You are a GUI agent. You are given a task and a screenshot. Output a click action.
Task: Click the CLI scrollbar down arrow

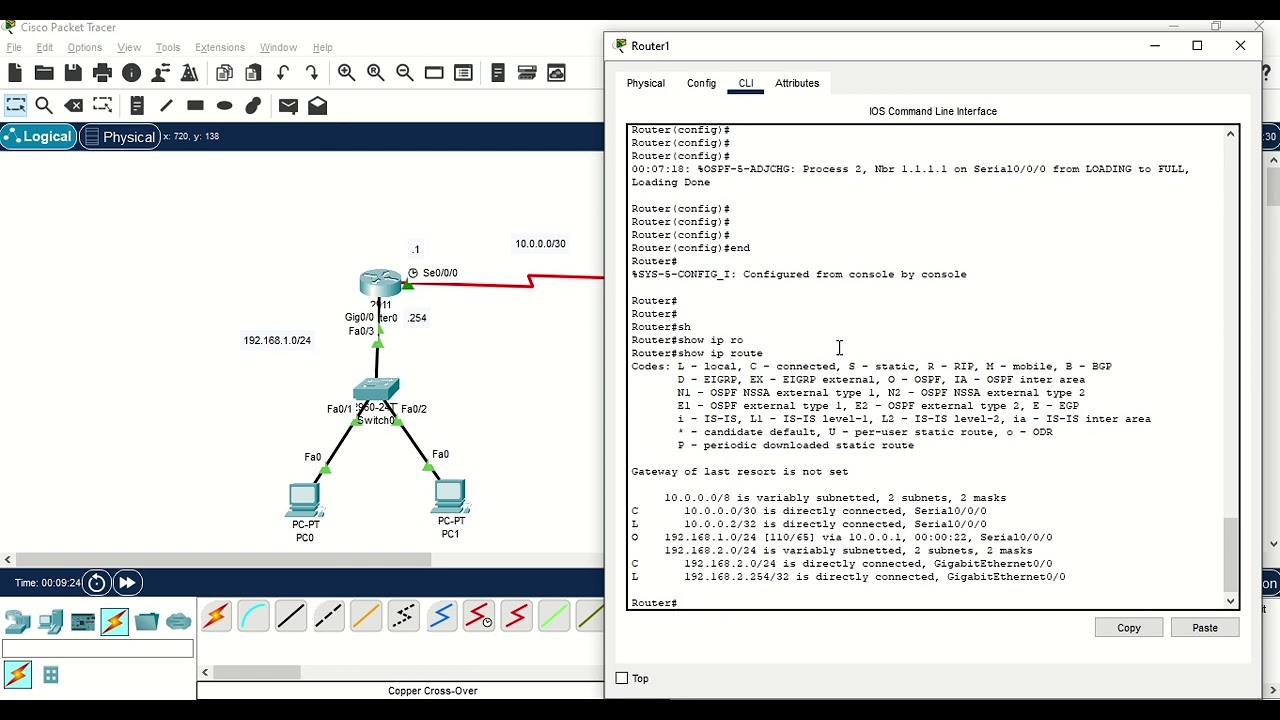(1231, 602)
